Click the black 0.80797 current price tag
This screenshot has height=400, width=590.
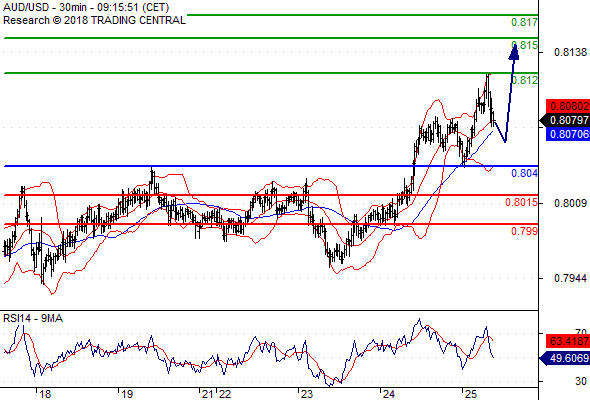[x=565, y=120]
